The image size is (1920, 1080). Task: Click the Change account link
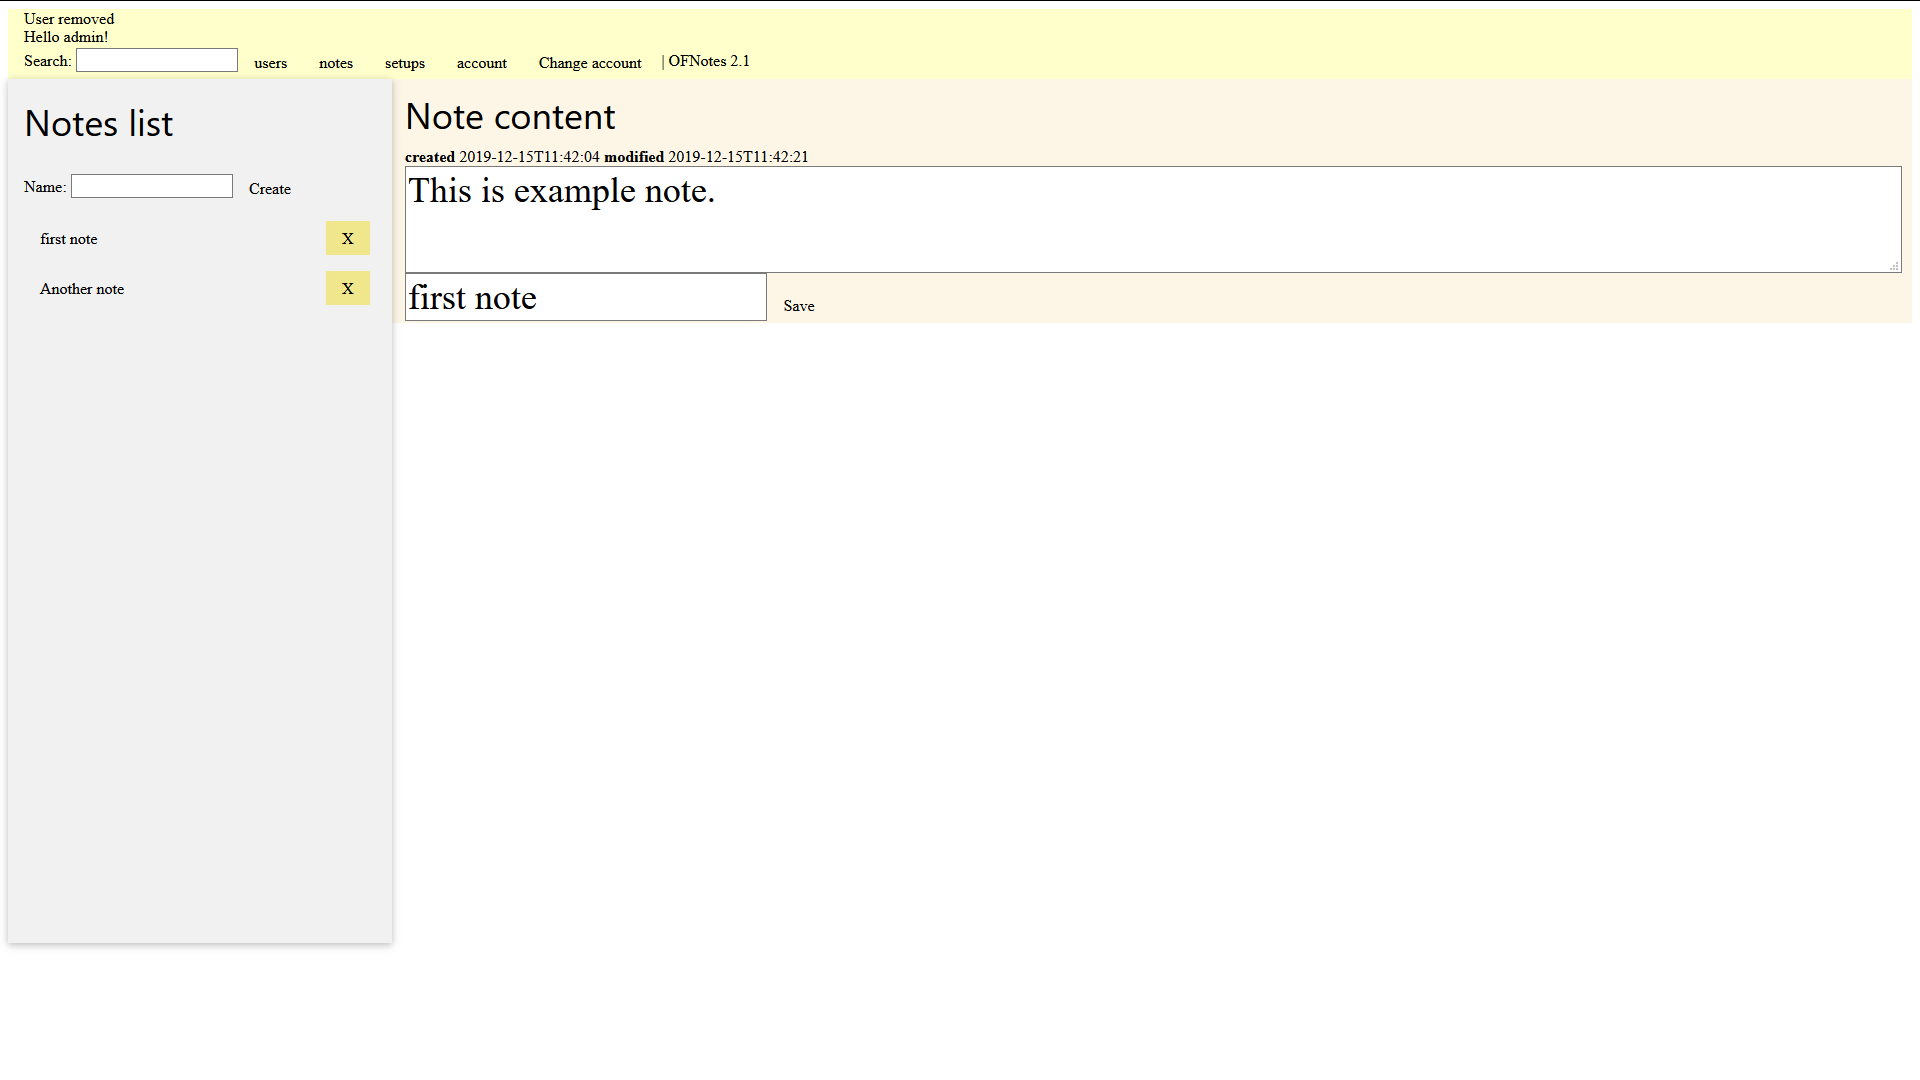(x=590, y=63)
